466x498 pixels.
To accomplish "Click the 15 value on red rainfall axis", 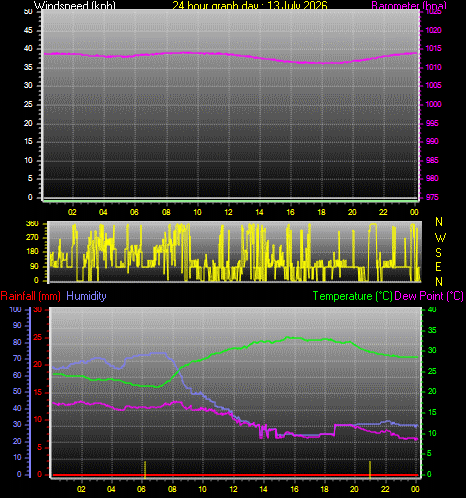I will tap(38, 393).
